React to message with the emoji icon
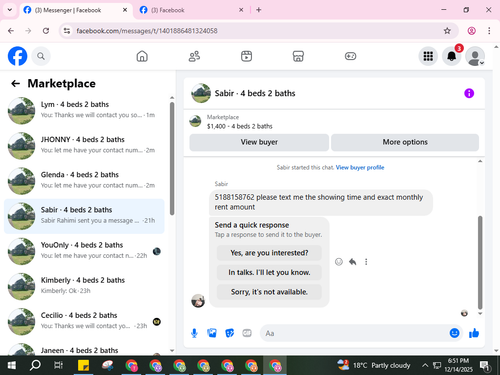The image size is (500, 375). [x=339, y=262]
